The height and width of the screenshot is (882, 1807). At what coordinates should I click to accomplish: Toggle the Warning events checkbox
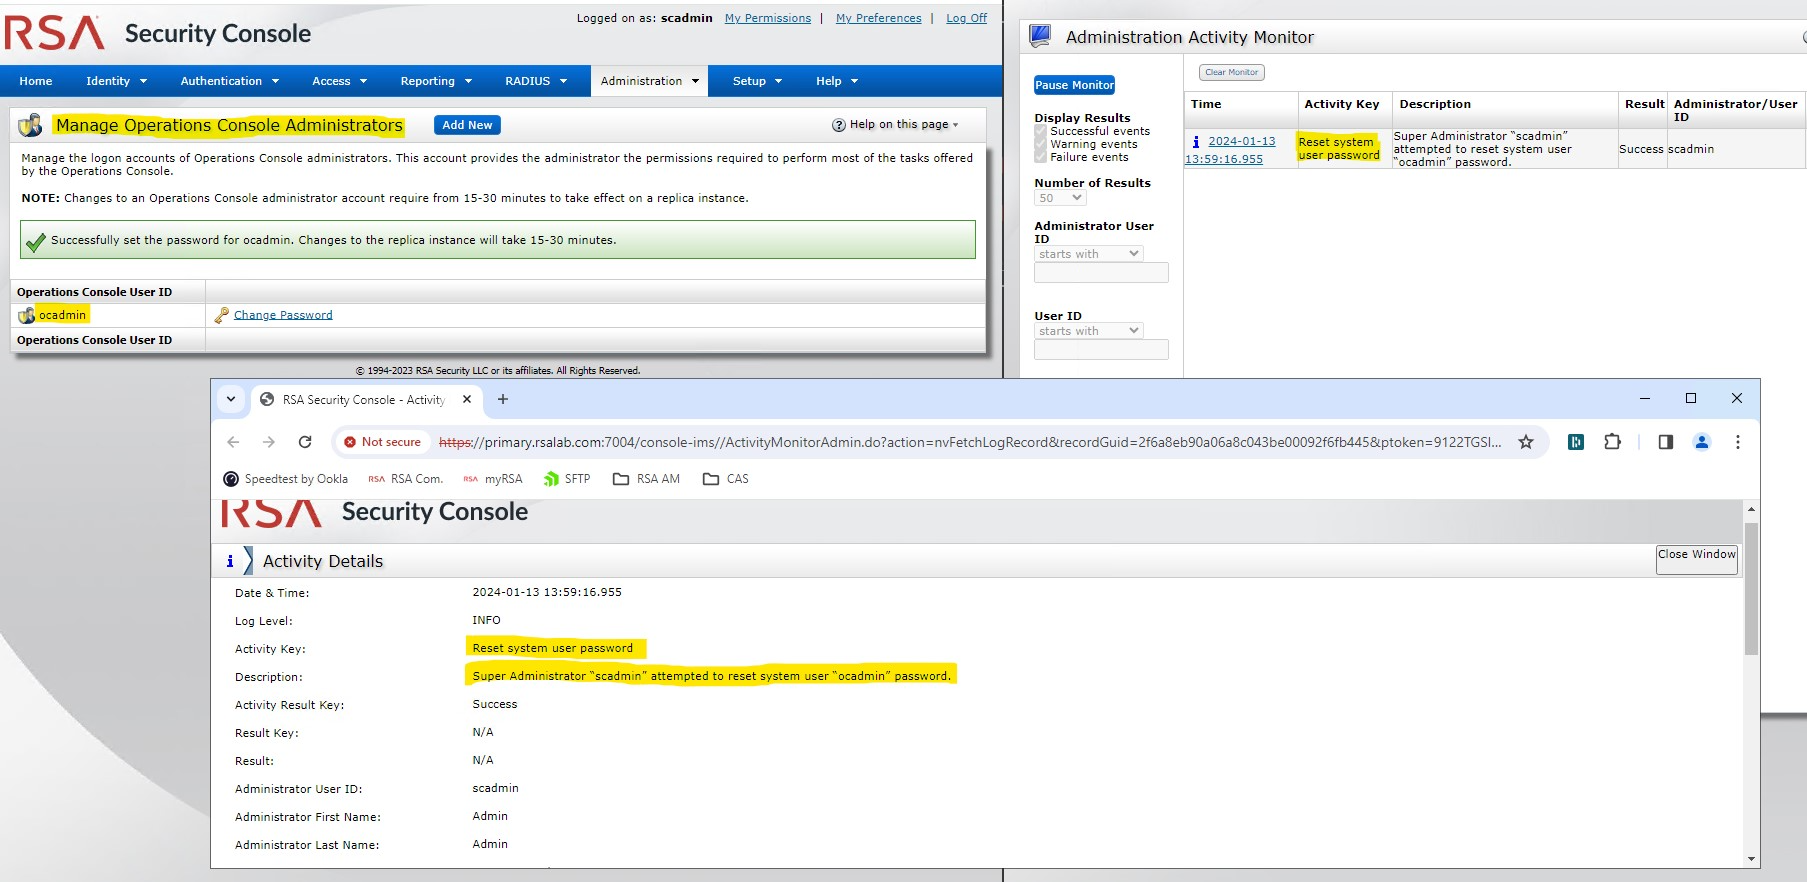(x=1041, y=144)
